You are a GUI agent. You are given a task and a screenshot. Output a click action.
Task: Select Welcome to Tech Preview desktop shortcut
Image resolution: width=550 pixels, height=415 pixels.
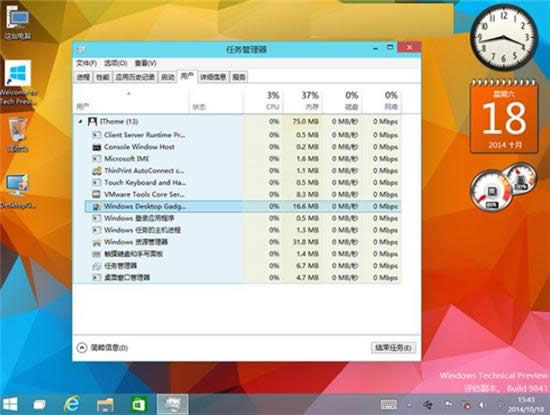(x=18, y=83)
